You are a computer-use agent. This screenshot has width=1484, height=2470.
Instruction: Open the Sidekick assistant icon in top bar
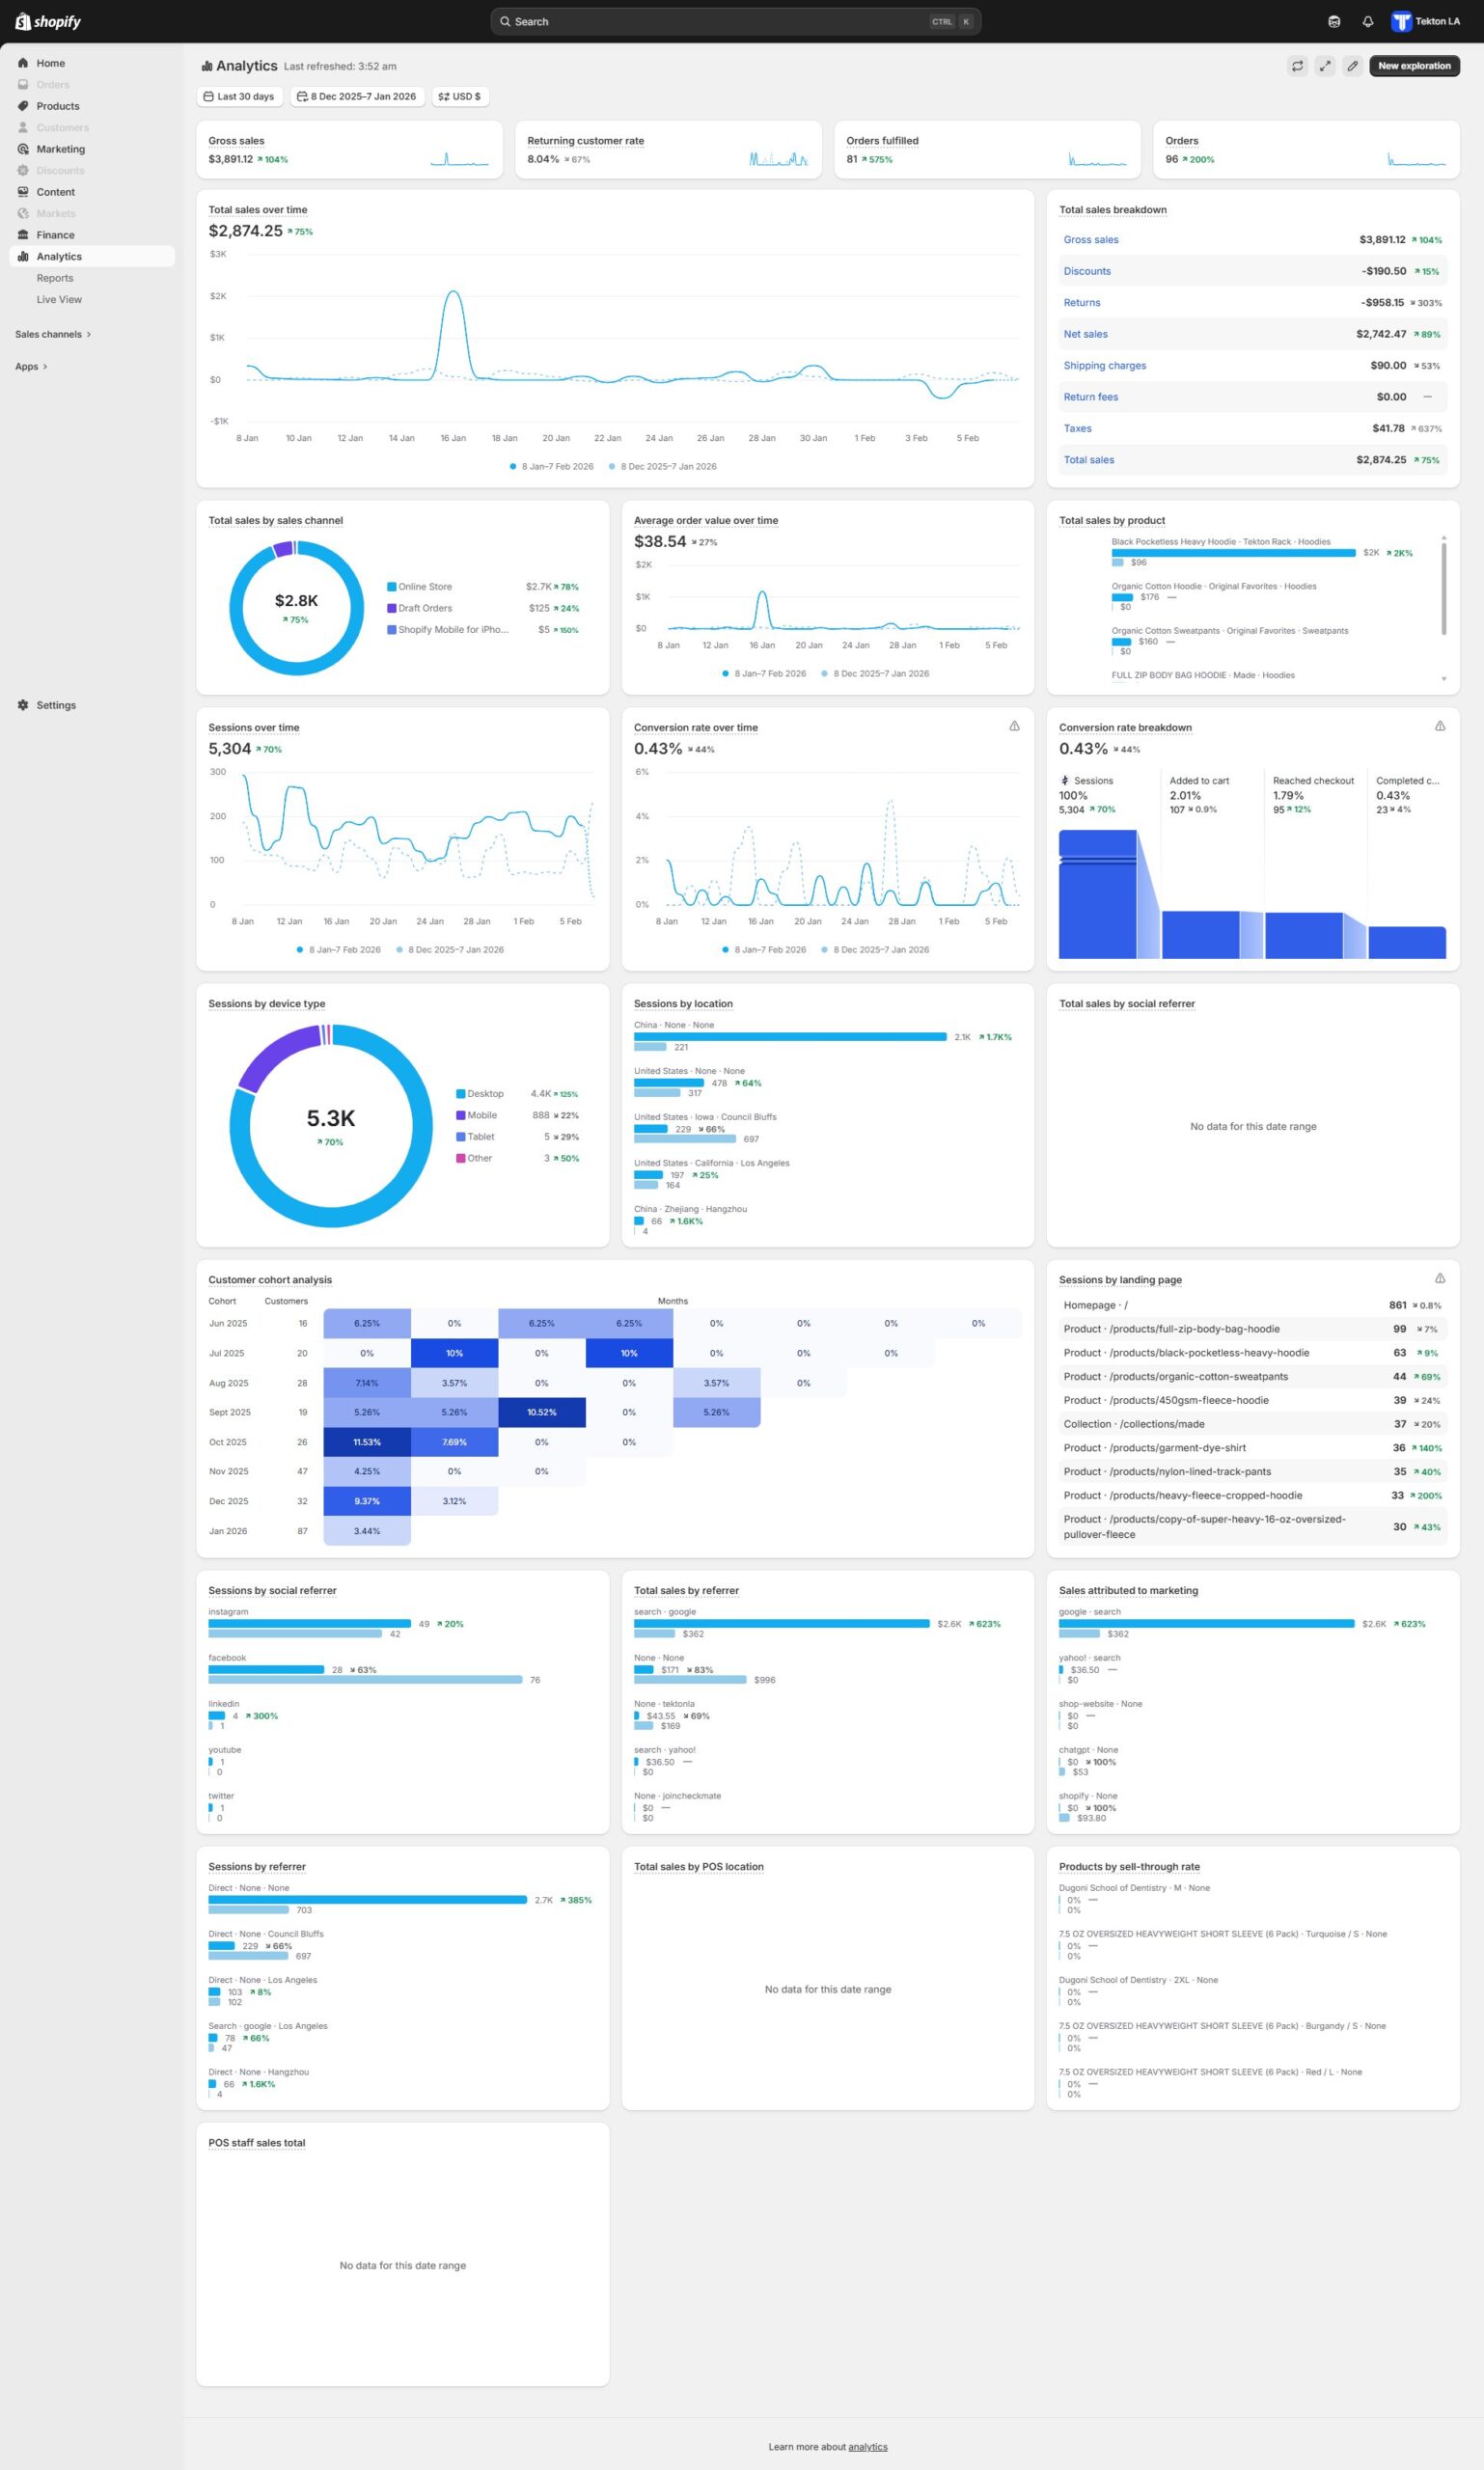[x=1333, y=21]
